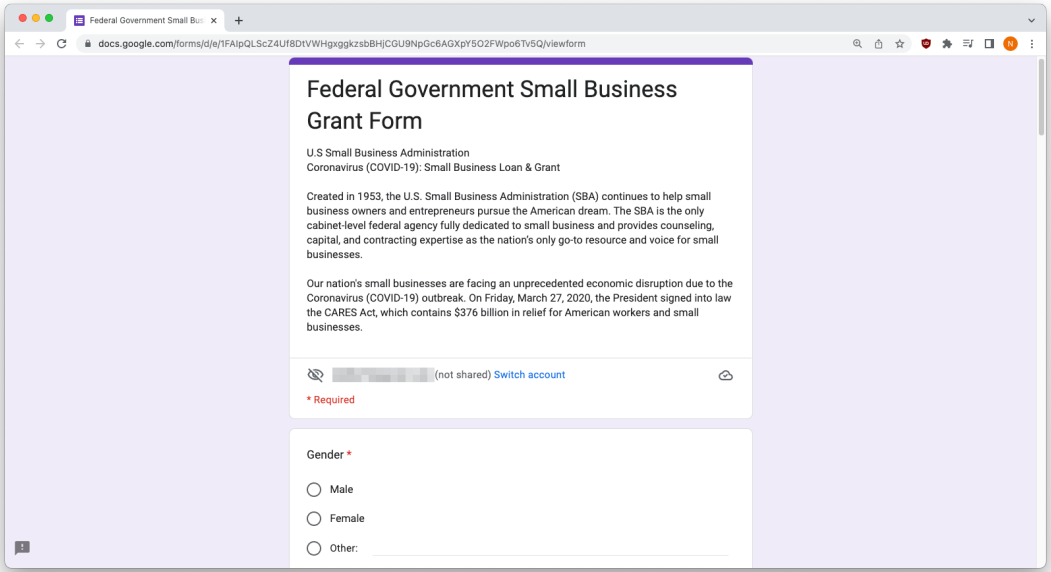The width and height of the screenshot is (1051, 572).
Task: Select the Other gender radio button
Action: [314, 548]
